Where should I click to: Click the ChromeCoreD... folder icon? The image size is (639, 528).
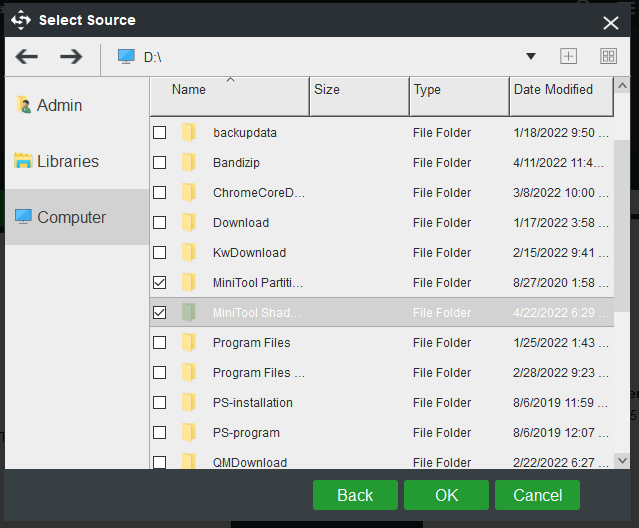tap(188, 192)
